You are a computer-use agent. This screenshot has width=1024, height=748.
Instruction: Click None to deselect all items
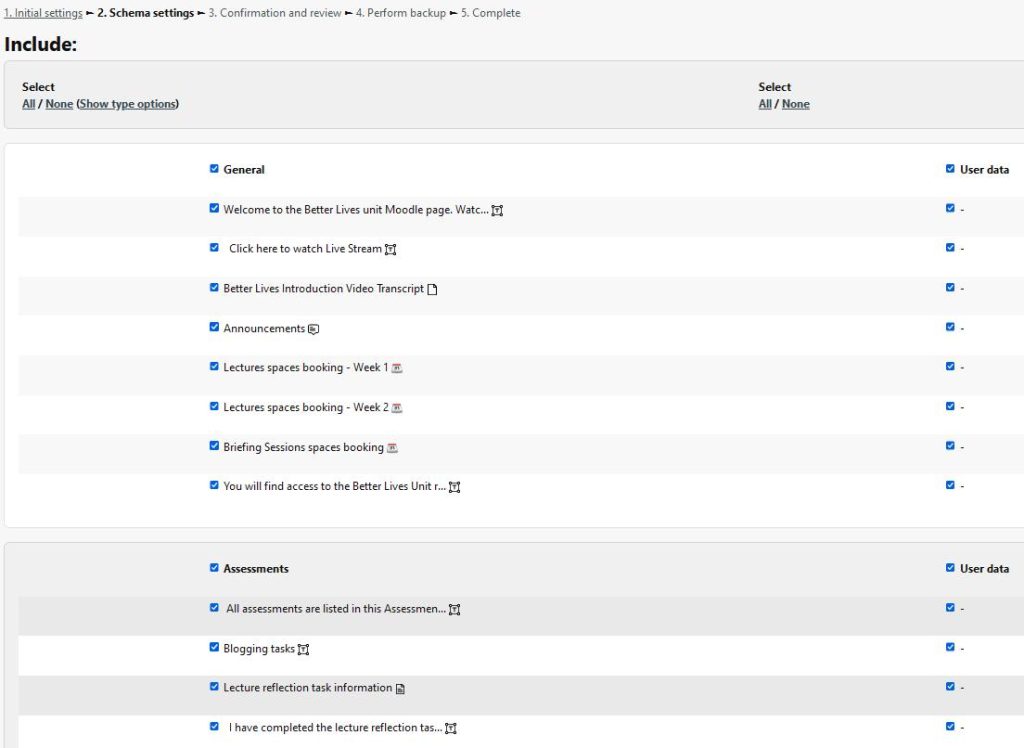pos(58,103)
